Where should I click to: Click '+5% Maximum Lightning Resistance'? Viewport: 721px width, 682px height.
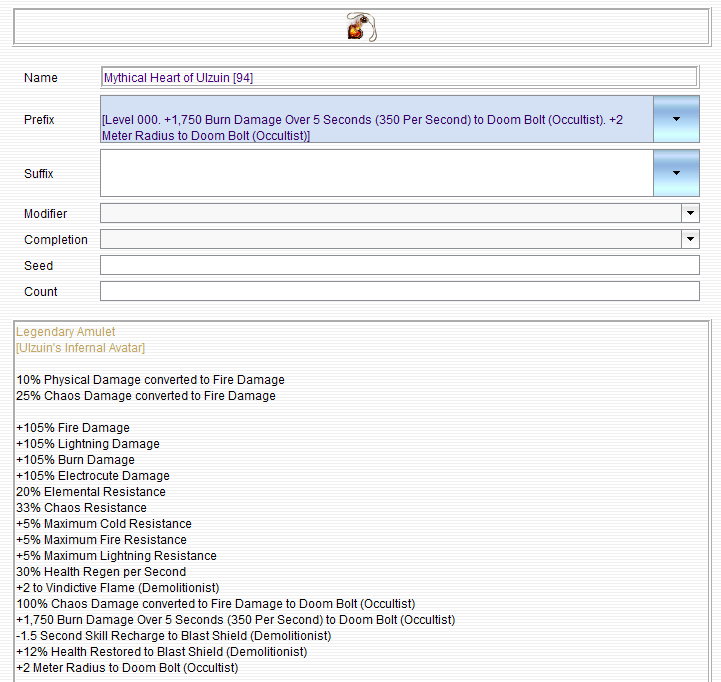(x=116, y=556)
